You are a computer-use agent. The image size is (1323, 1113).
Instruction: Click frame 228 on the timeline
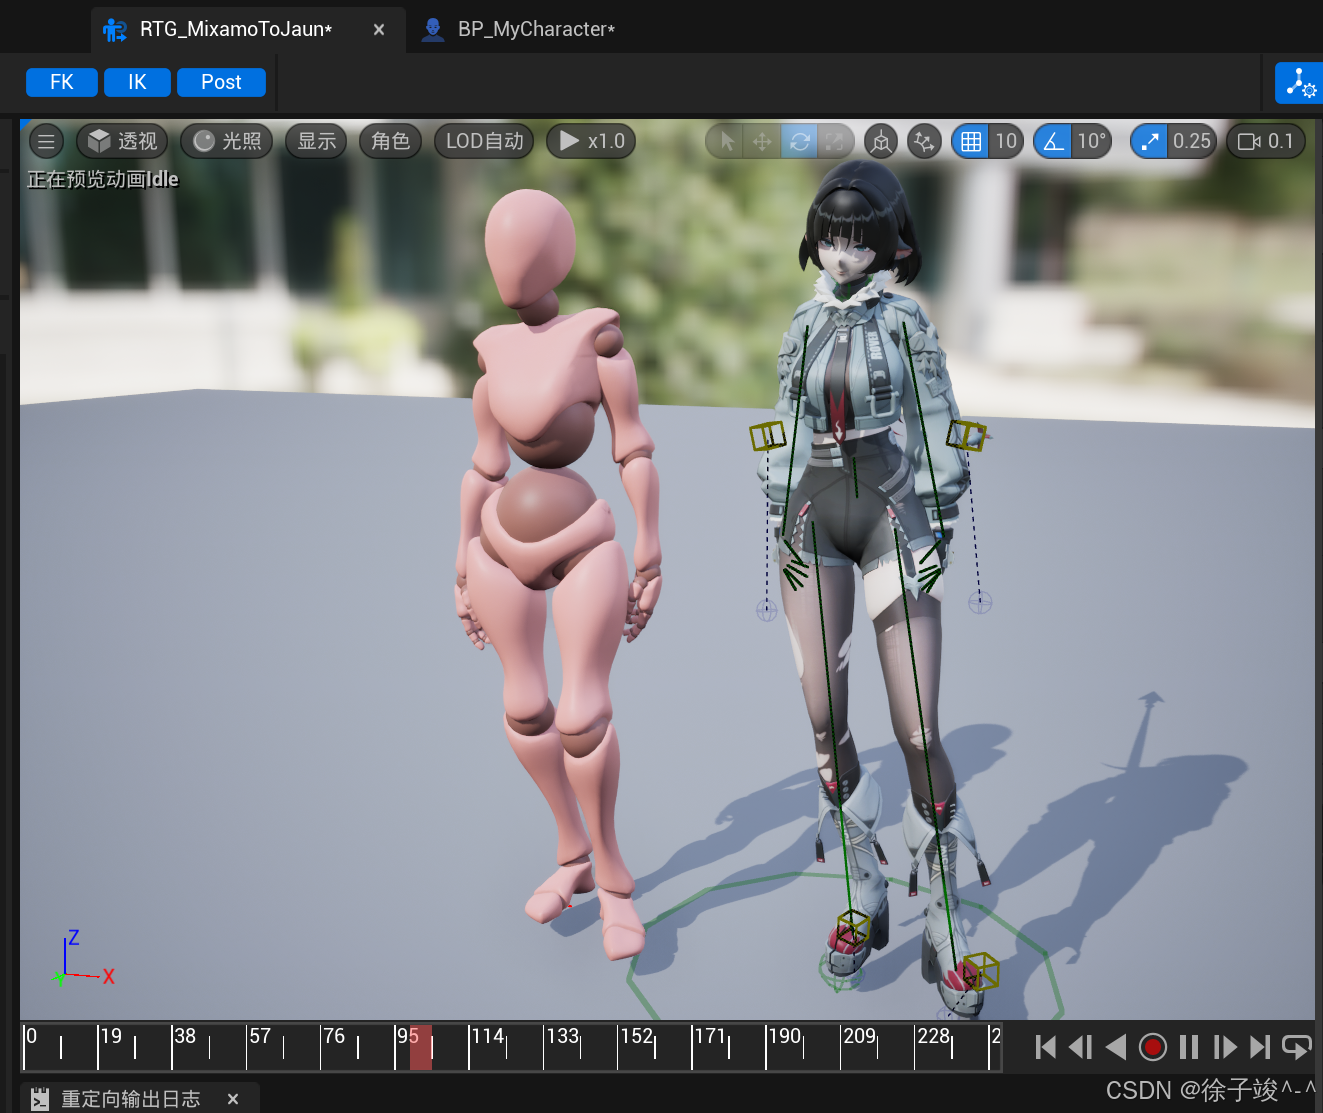click(933, 1036)
